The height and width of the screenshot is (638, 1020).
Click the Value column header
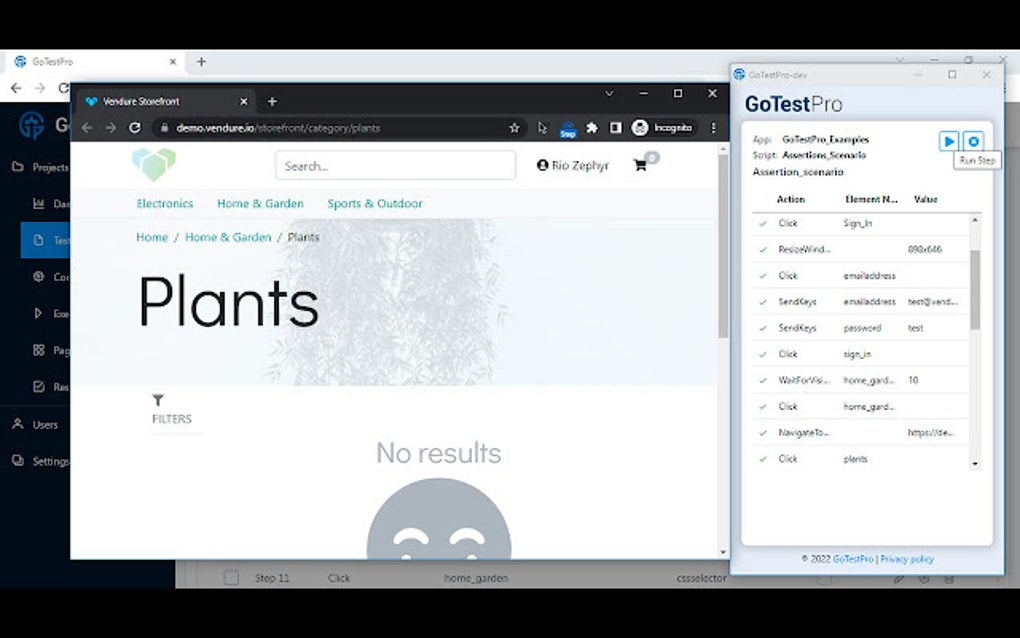925,199
